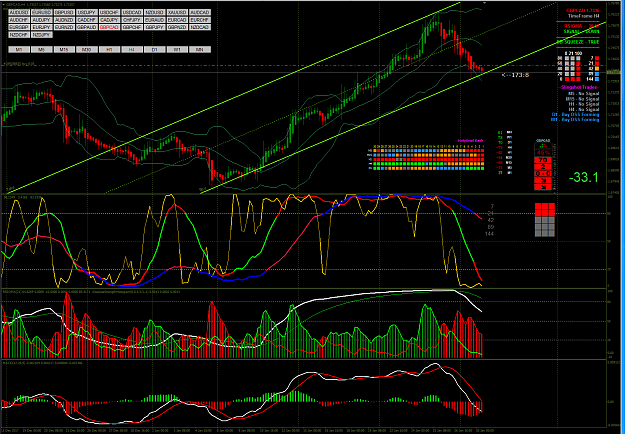Open EURJPY pair button
Viewport: 625px width, 434px height.
pos(42,27)
